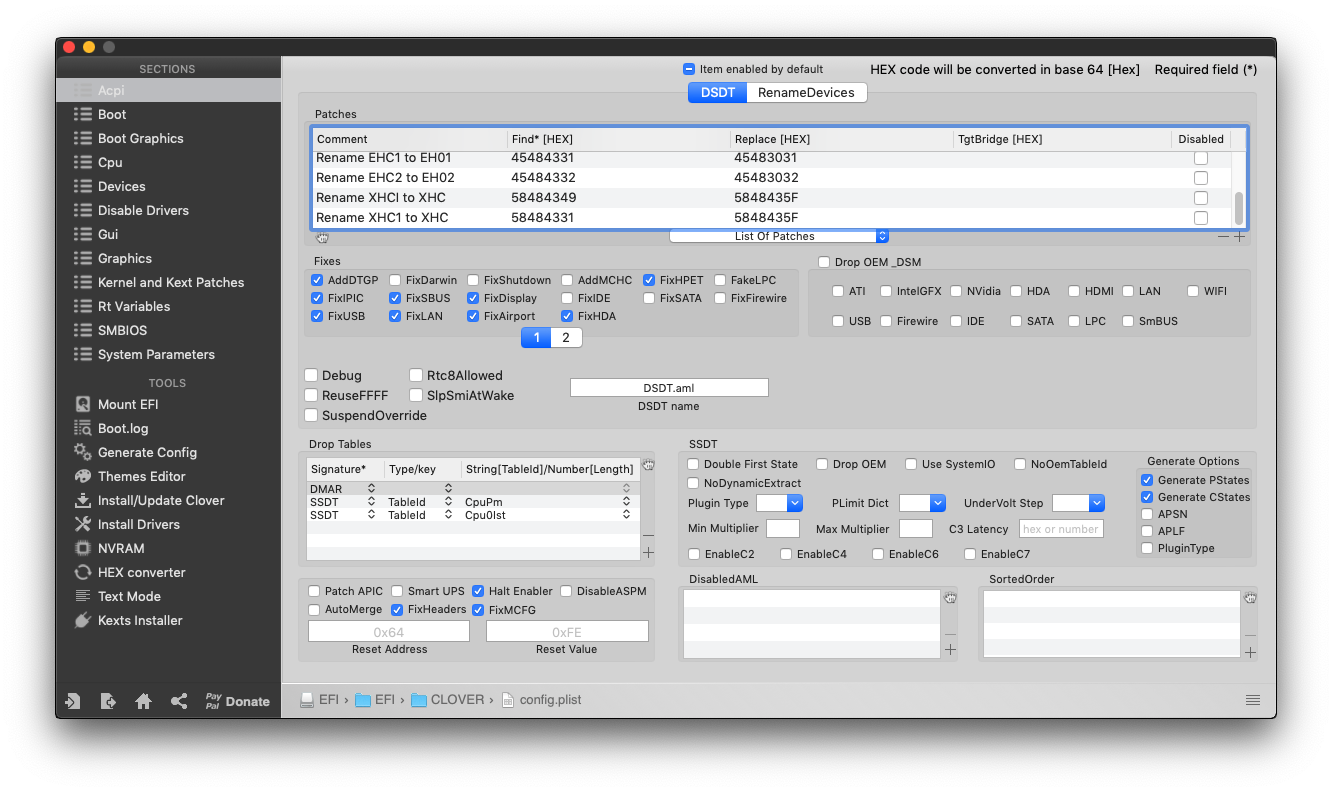This screenshot has width=1332, height=792.
Task: Select the Kernel and Kext Patches section
Action: click(170, 282)
